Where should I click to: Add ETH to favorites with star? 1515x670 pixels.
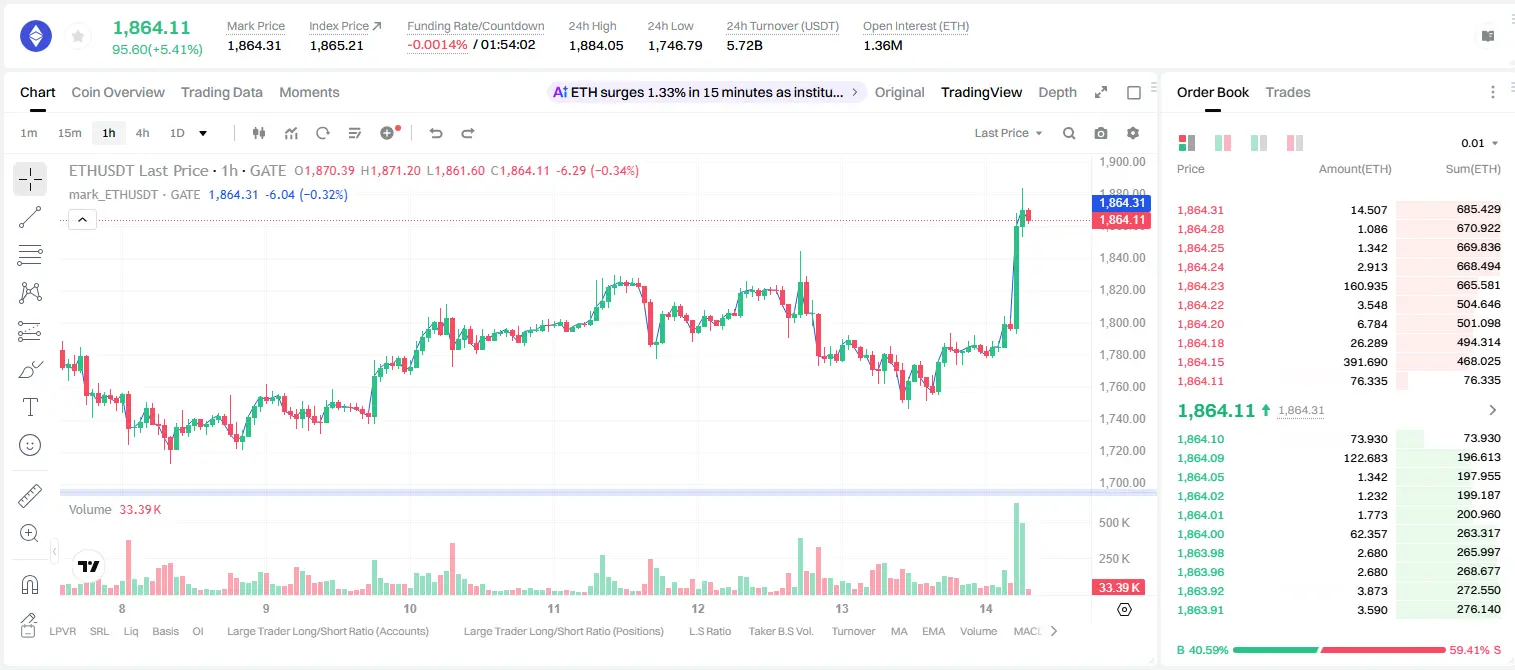pos(78,36)
